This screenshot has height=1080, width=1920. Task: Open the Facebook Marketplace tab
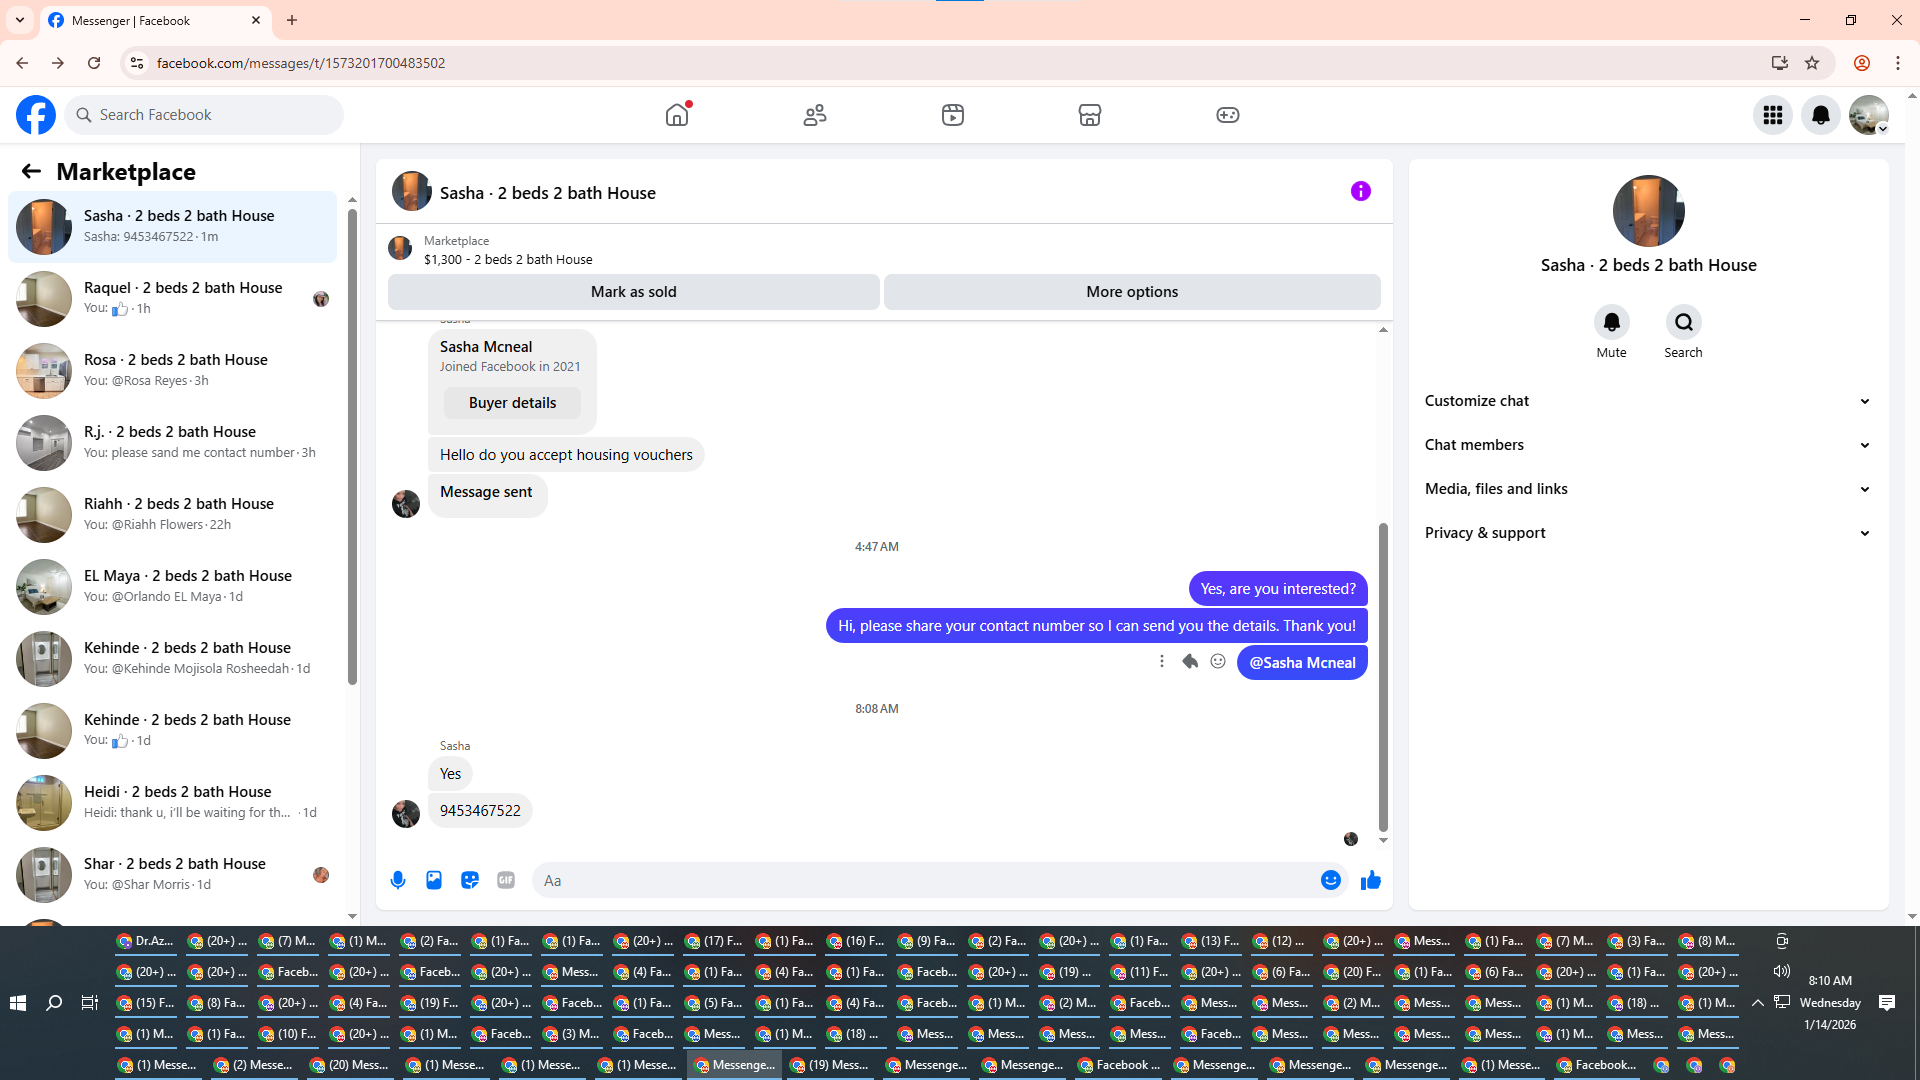tap(1089, 115)
